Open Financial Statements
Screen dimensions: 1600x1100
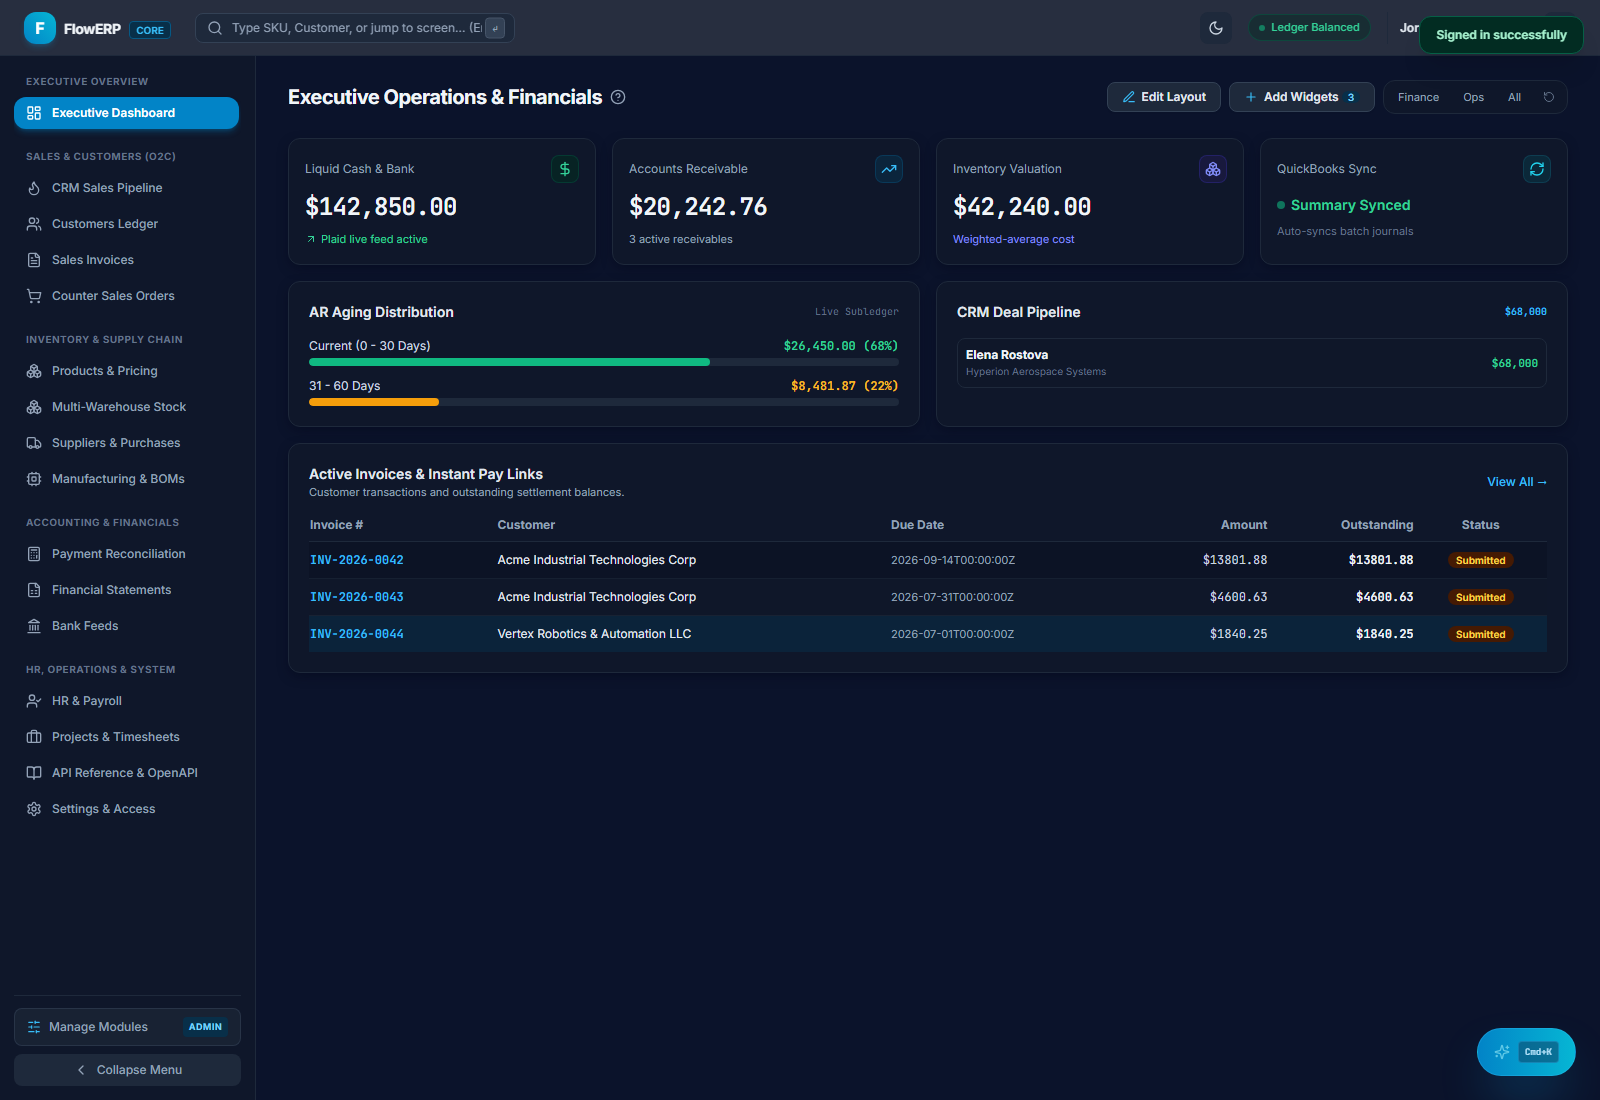(x=126, y=590)
